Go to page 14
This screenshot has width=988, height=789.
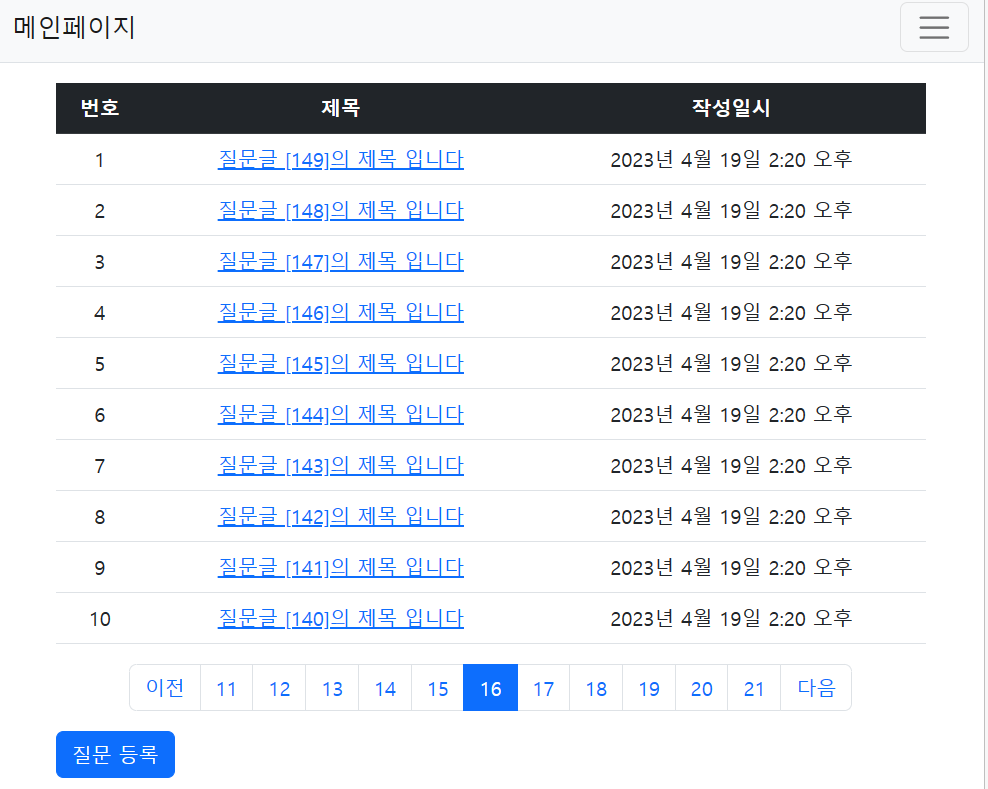point(385,688)
